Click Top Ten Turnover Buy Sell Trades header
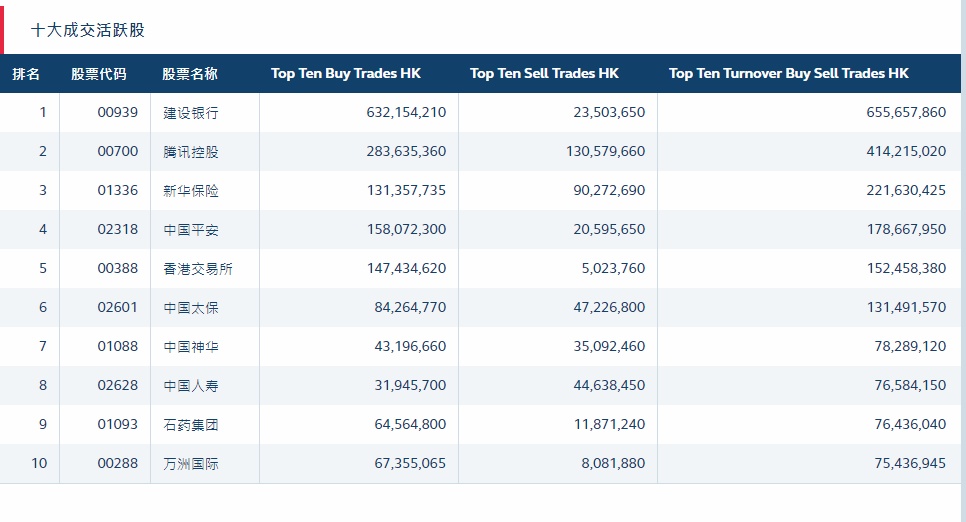 (788, 74)
